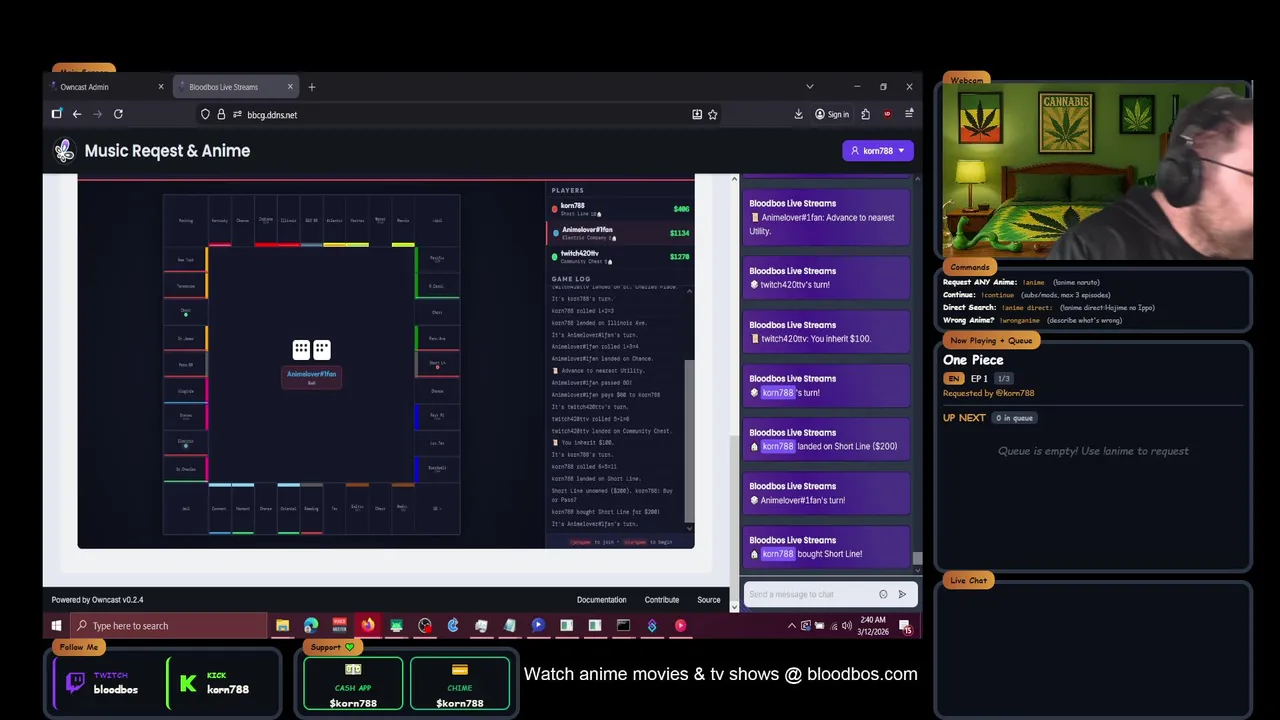
Task: Click the reader view icon in the address bar
Action: 697,115
